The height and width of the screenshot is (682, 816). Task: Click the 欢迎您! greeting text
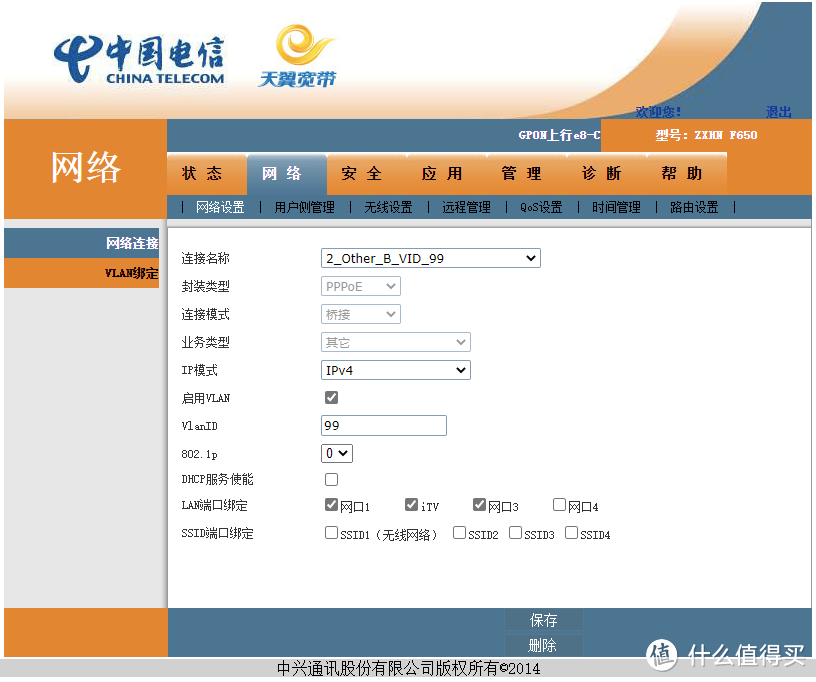click(x=658, y=112)
